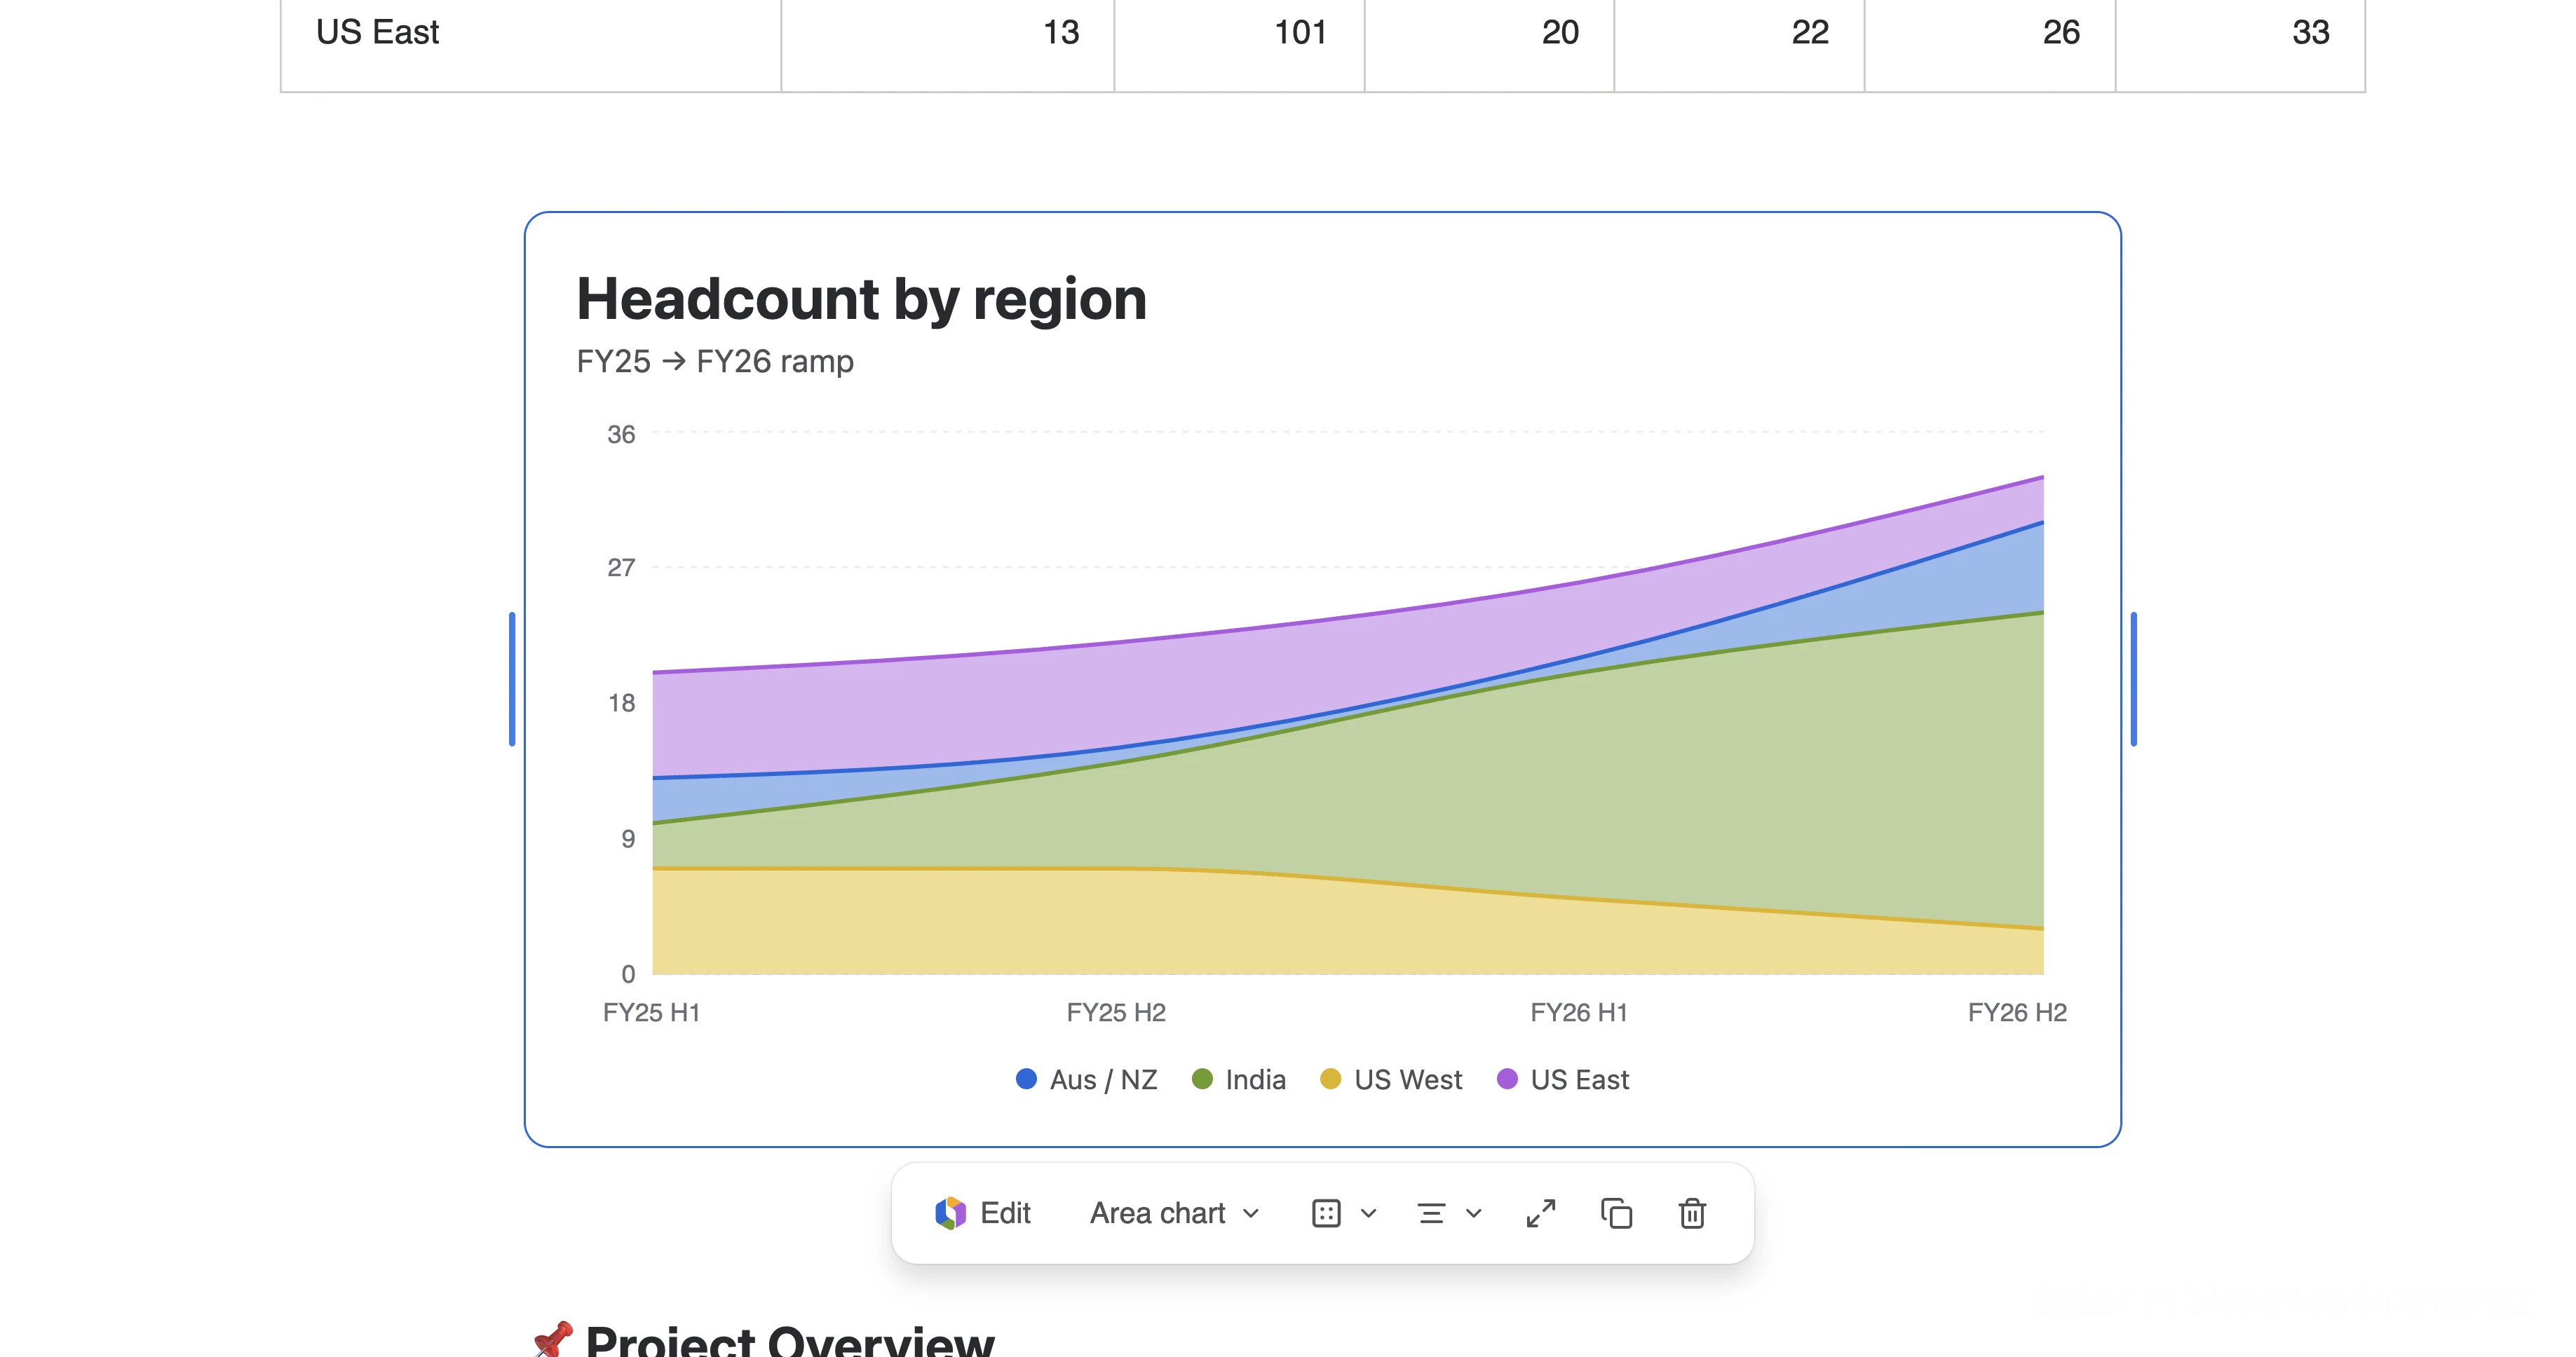Viewport: 2576px width, 1357px height.
Task: Click the 'FY26 H2' x-axis label
Action: pyautogui.click(x=2017, y=1012)
